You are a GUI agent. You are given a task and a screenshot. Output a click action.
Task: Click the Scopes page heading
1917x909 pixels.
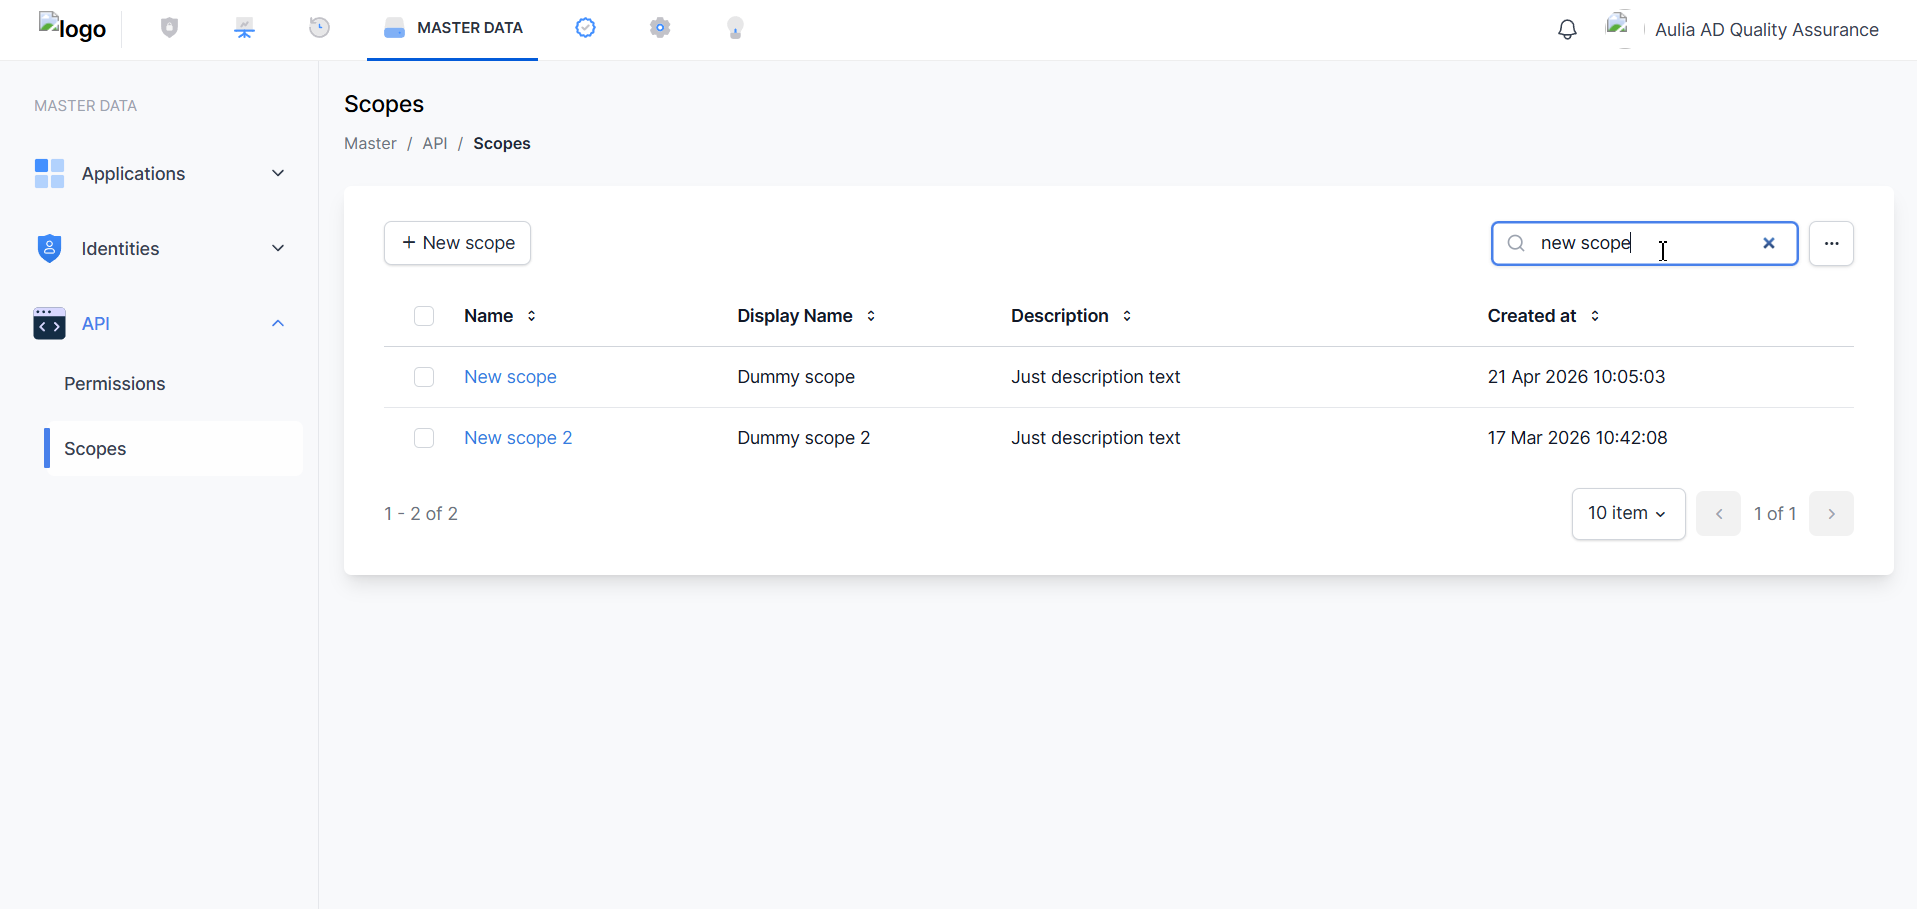pyautogui.click(x=384, y=104)
